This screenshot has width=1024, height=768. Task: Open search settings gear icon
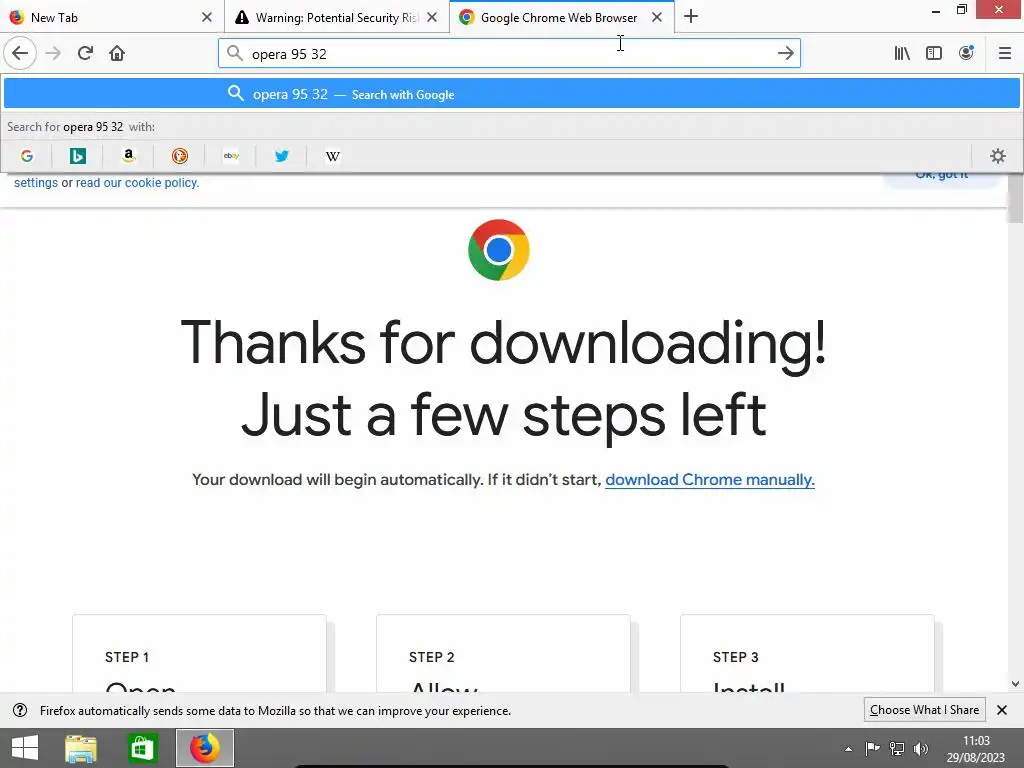[997, 156]
